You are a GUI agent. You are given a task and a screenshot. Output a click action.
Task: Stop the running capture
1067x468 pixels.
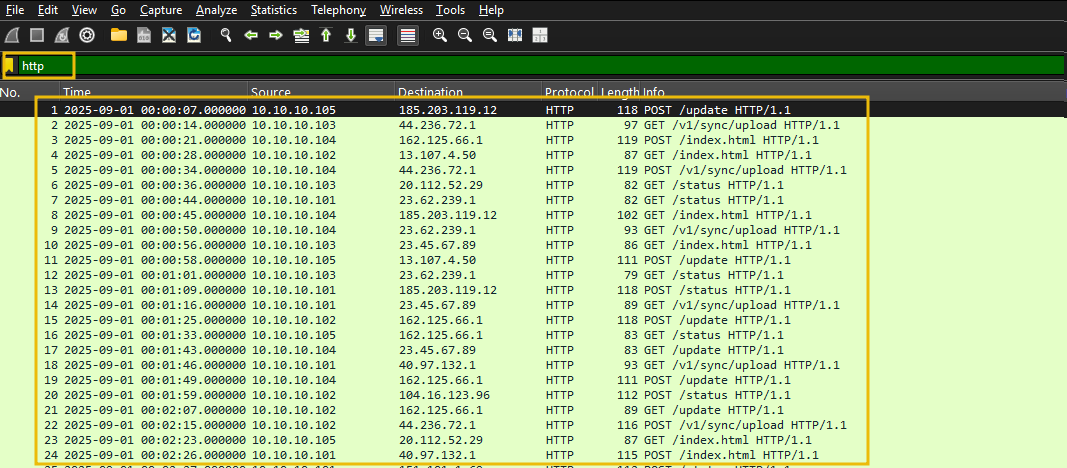click(x=37, y=35)
